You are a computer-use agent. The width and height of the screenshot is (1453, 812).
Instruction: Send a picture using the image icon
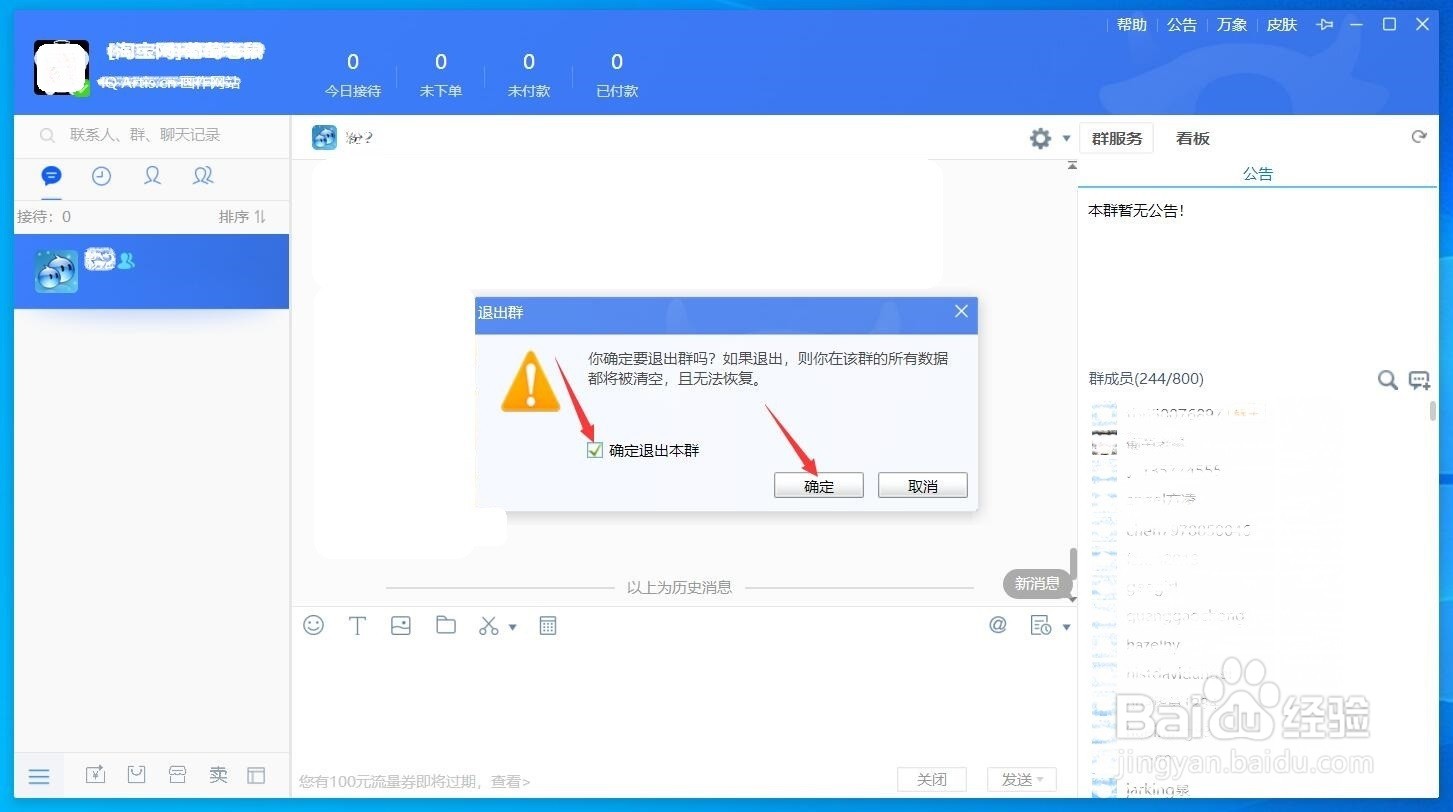point(401,626)
